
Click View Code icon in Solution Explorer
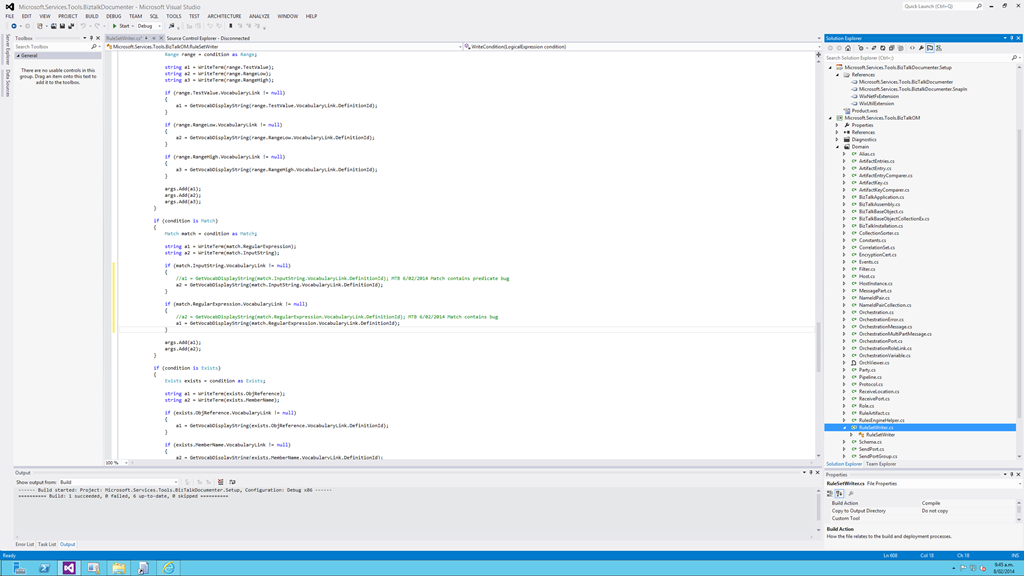point(912,48)
